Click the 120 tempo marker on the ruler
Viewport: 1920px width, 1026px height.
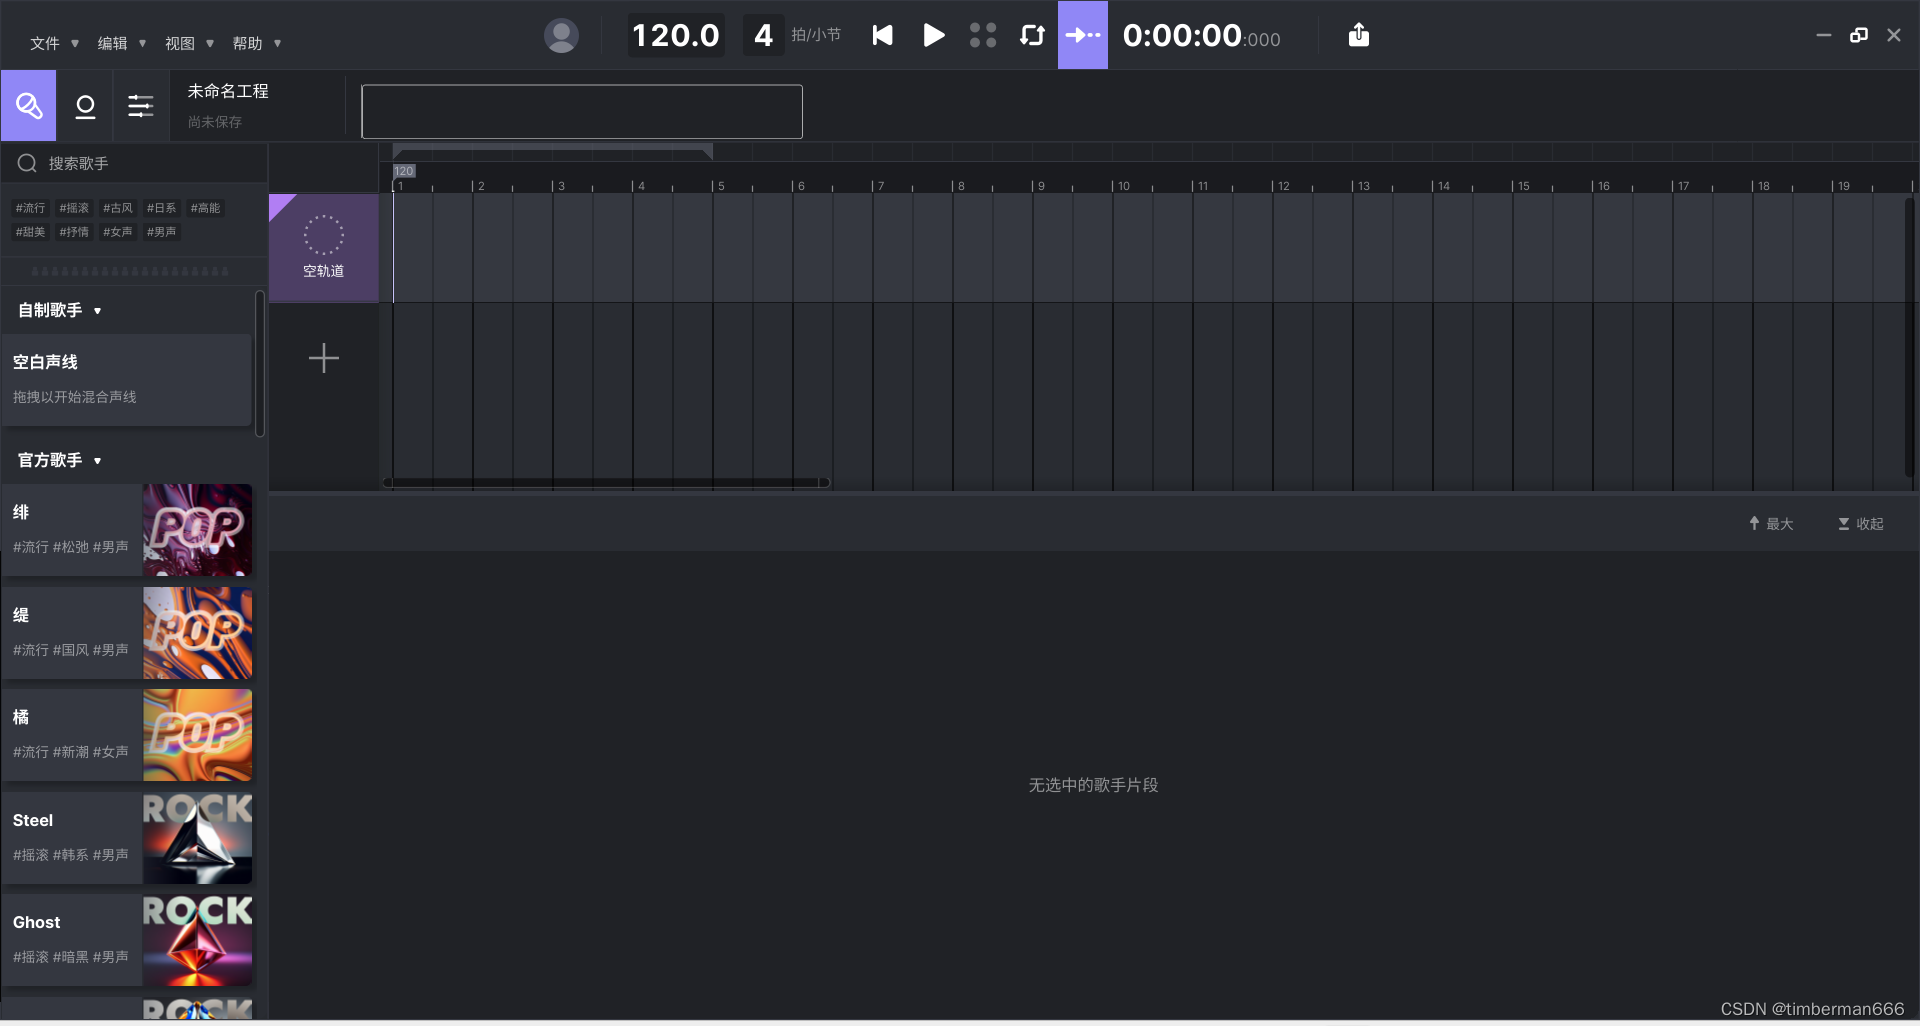pyautogui.click(x=404, y=171)
